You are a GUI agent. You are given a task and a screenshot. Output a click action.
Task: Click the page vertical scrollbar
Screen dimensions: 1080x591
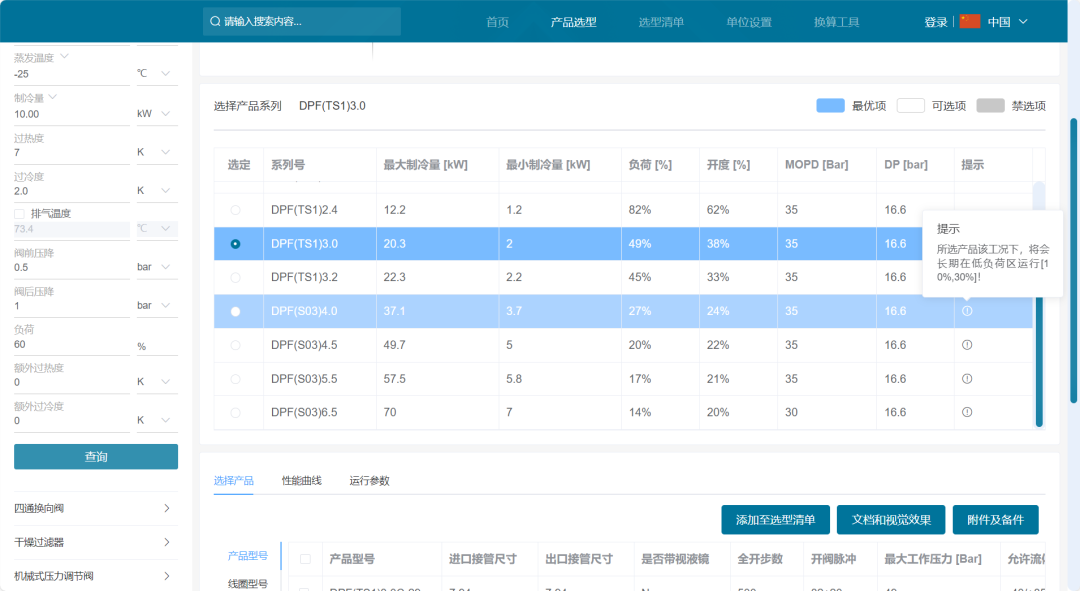tap(1073, 260)
